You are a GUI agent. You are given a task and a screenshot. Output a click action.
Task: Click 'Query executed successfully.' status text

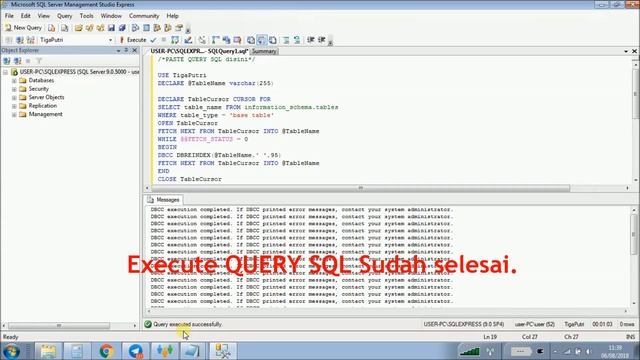point(188,324)
